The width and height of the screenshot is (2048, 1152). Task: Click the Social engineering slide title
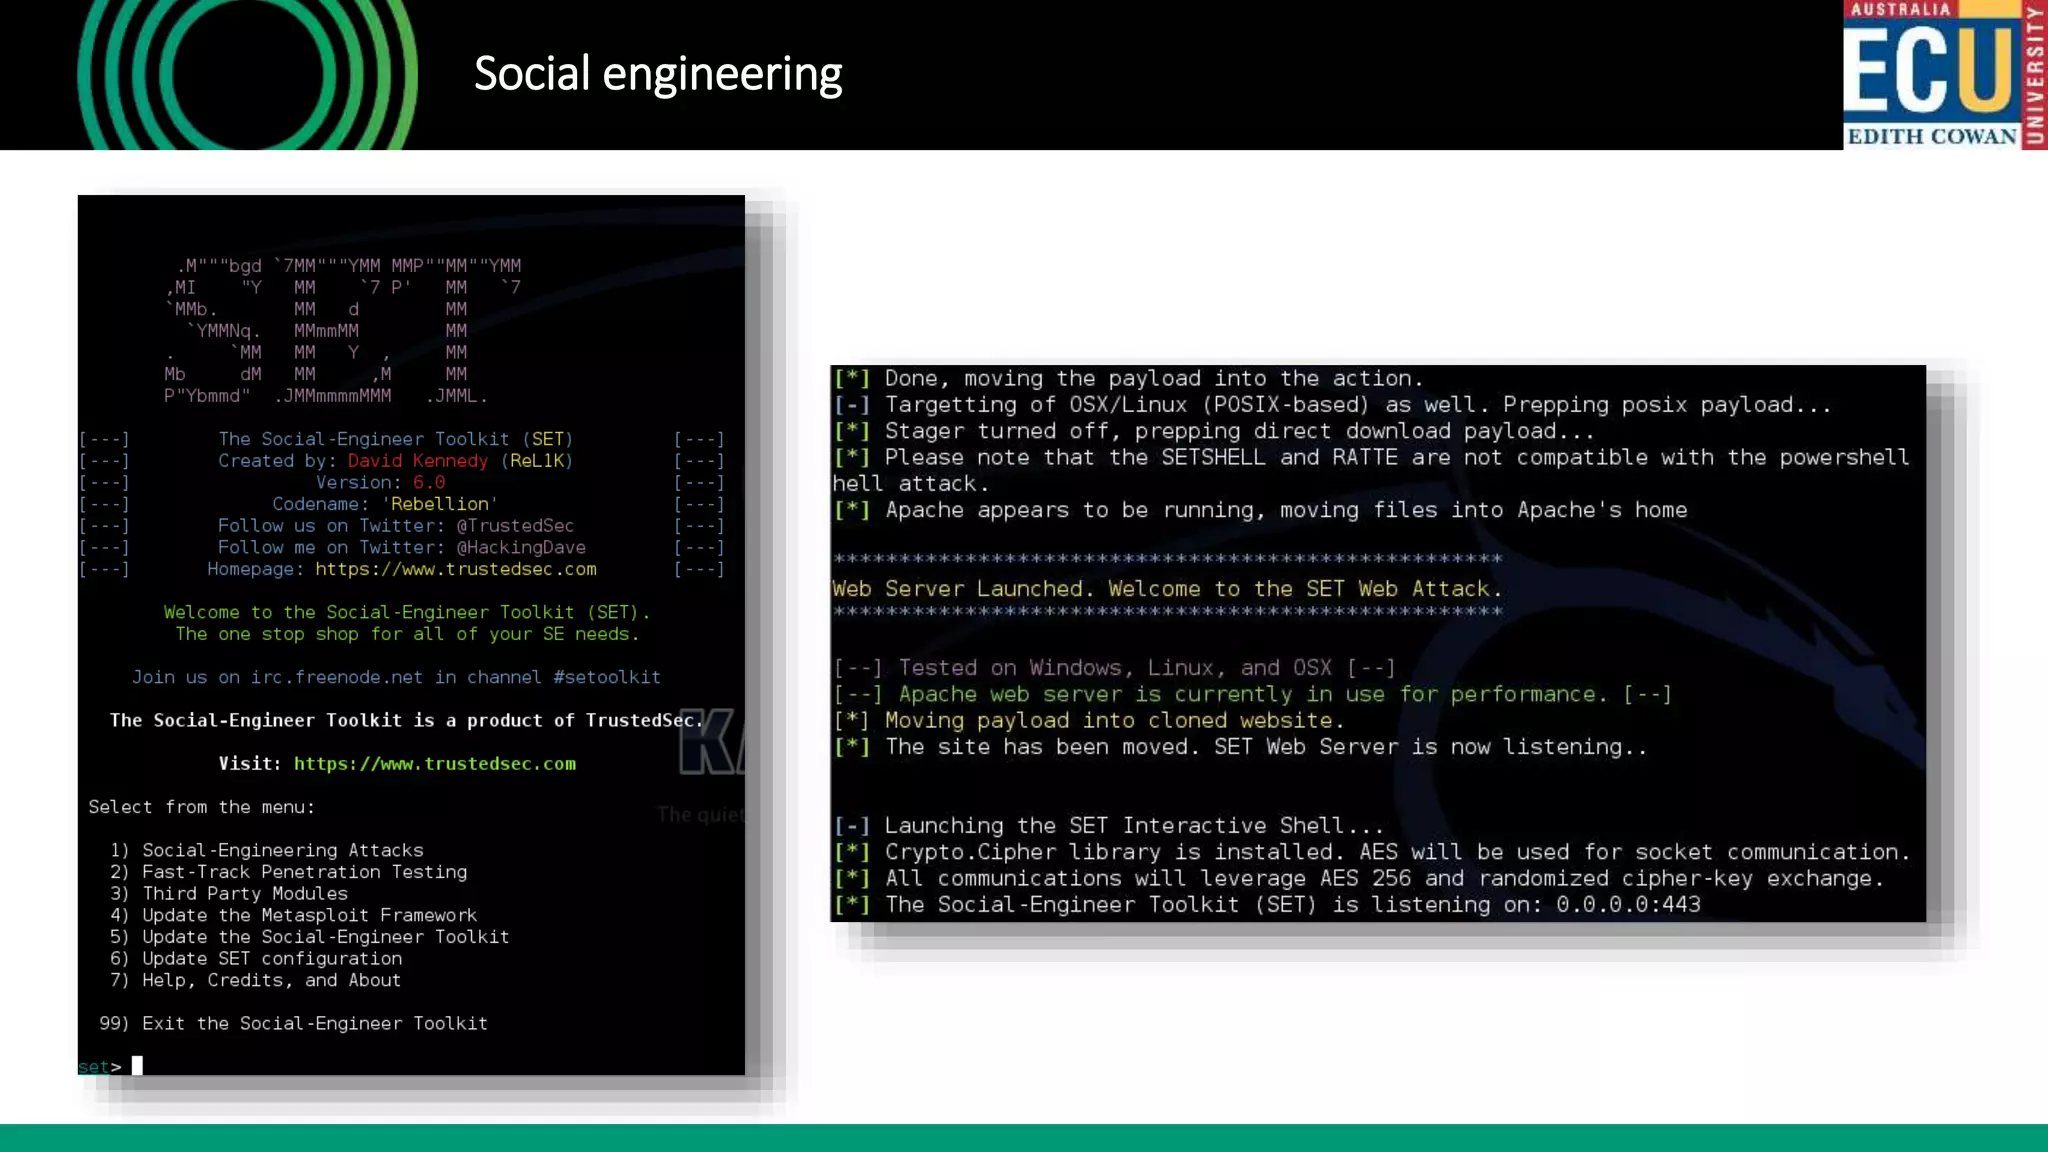coord(657,74)
